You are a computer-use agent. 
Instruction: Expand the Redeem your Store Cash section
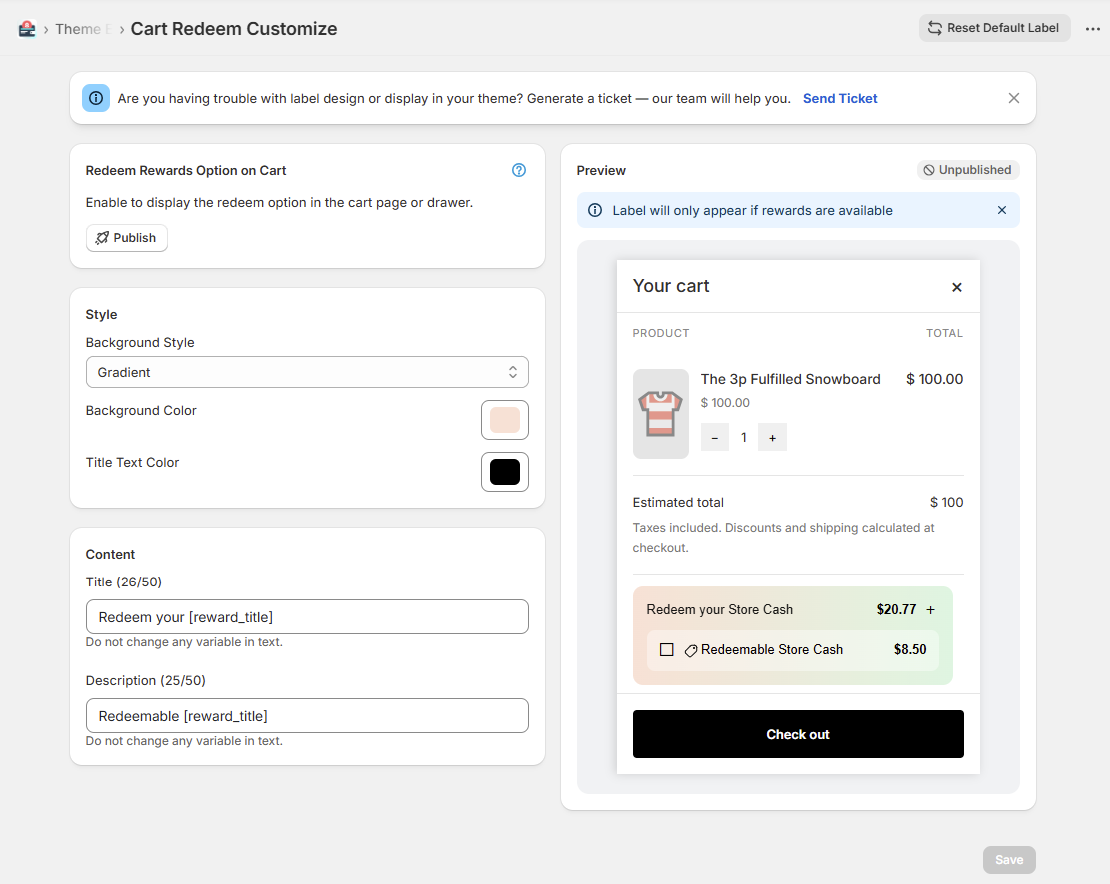point(928,609)
